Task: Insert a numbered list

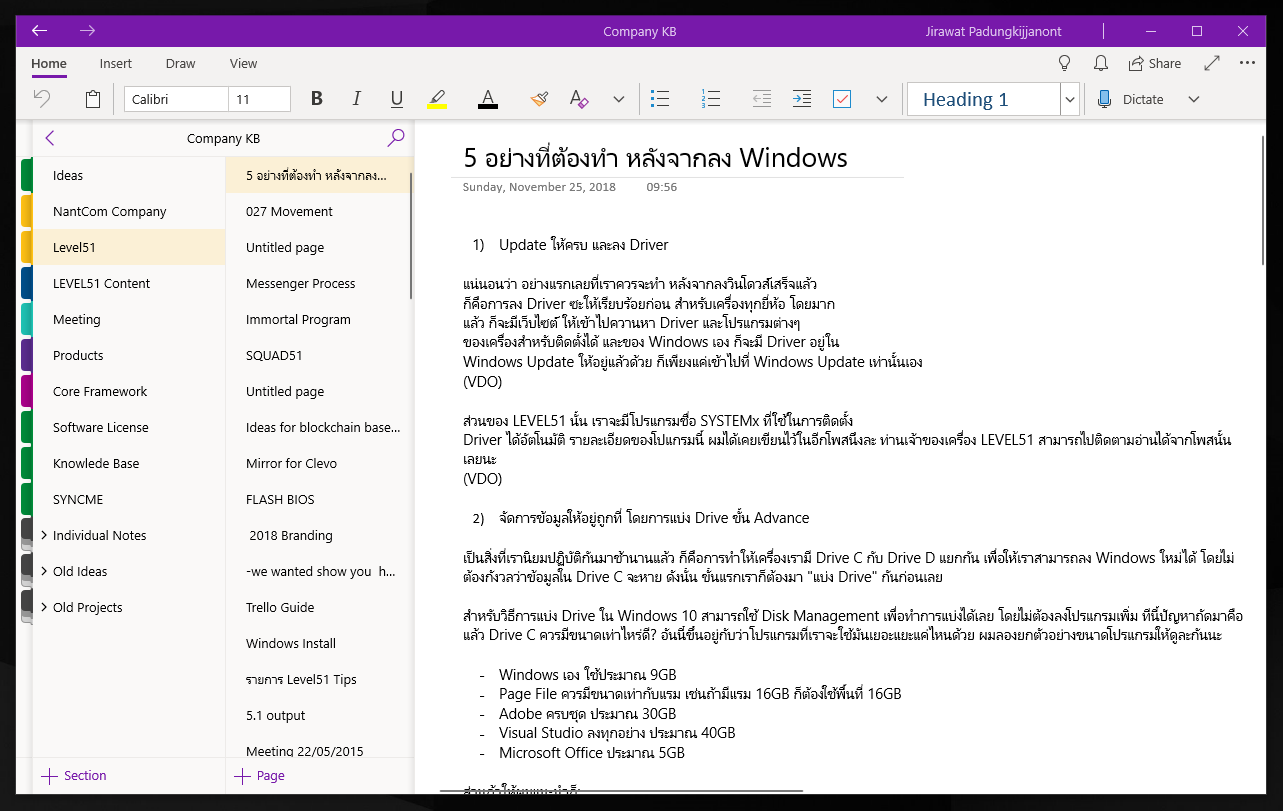Action: [x=711, y=99]
